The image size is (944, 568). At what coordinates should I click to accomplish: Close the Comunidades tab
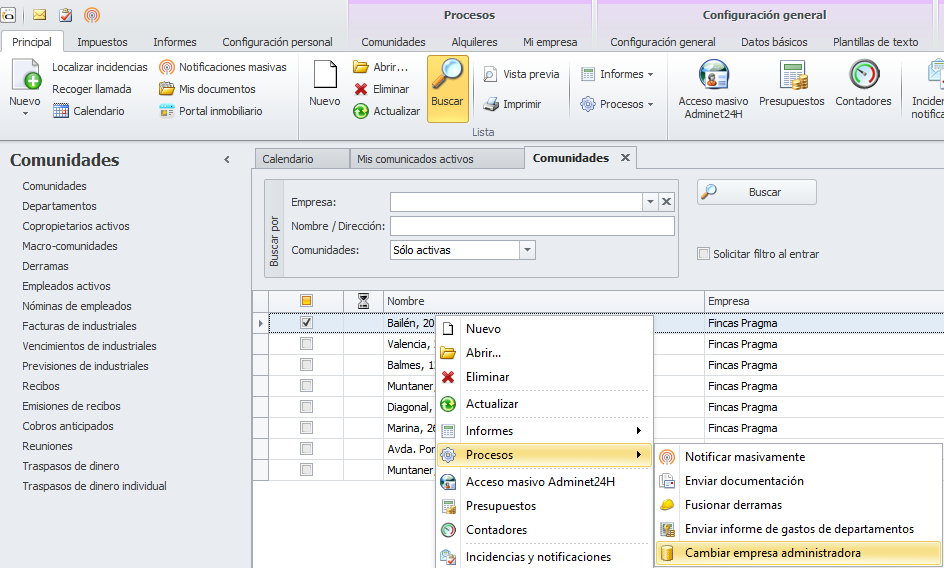tap(625, 158)
